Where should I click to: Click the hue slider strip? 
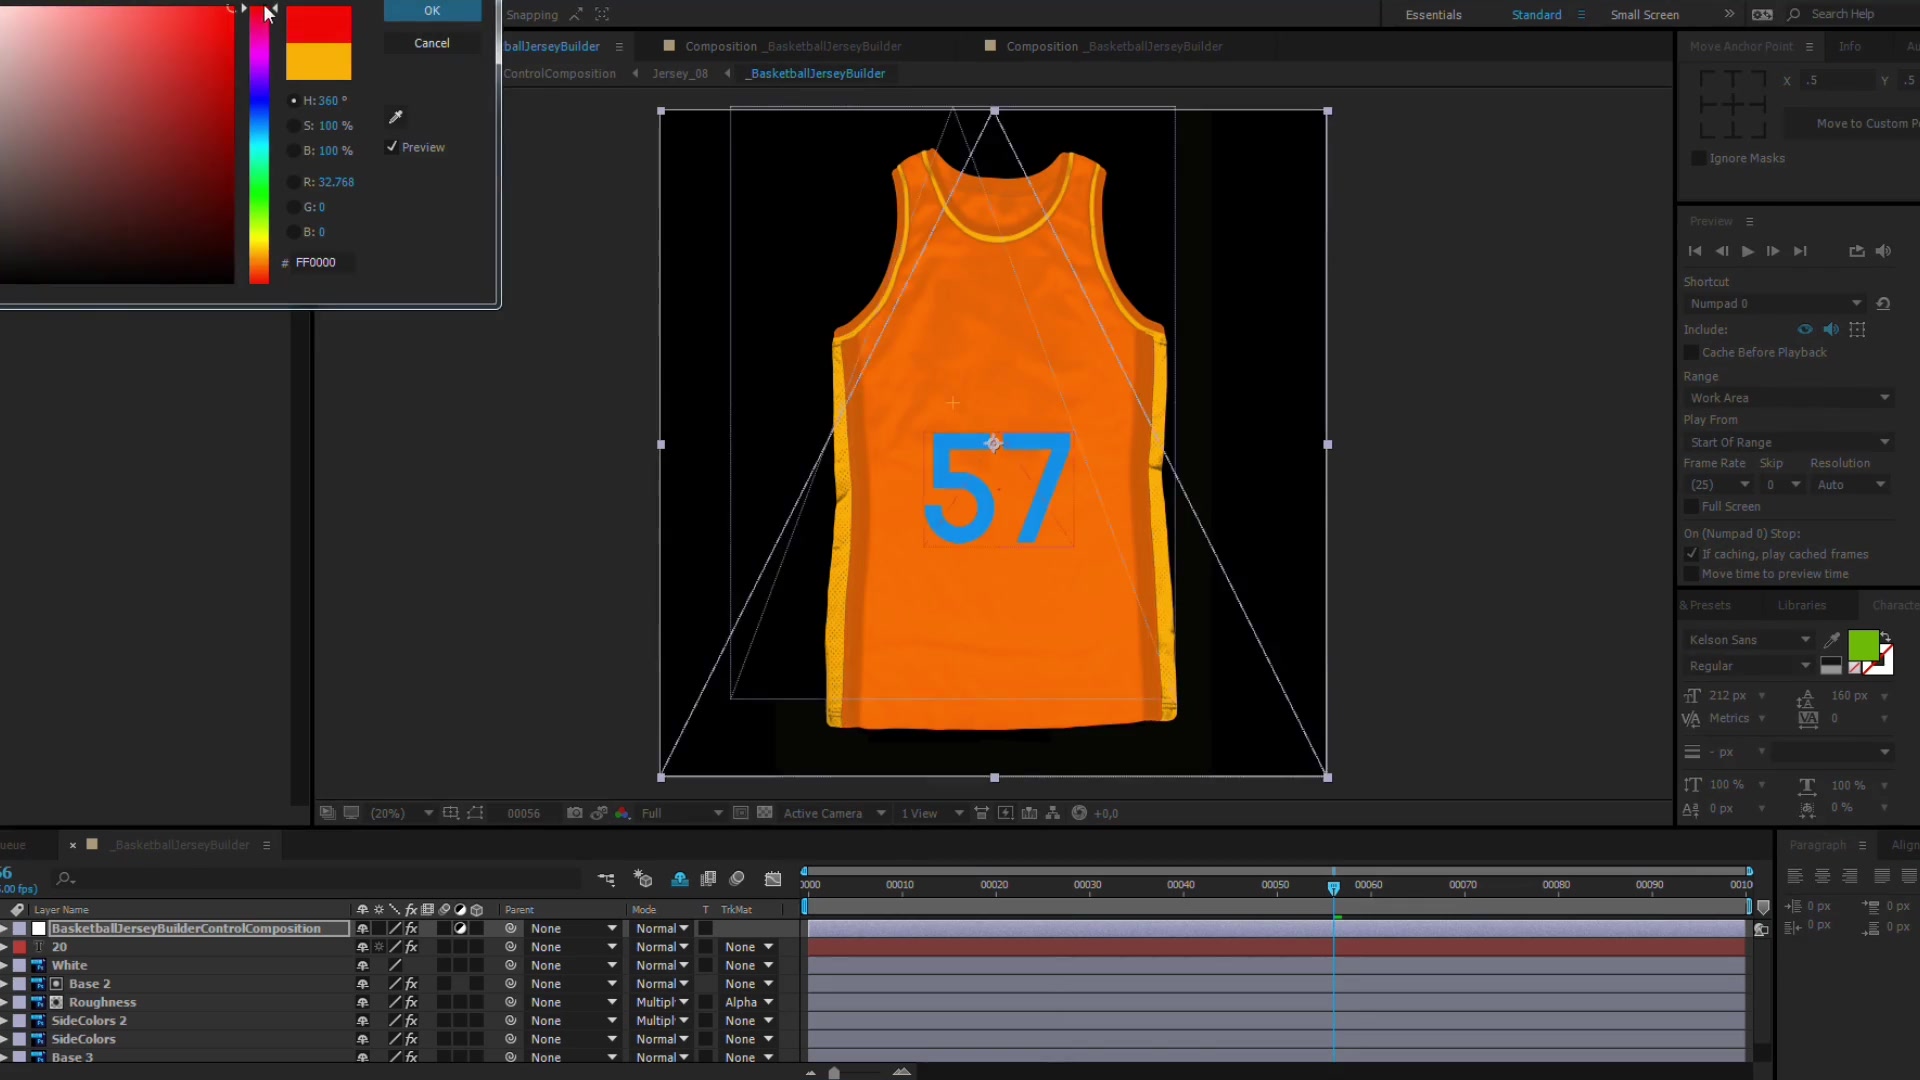point(259,145)
